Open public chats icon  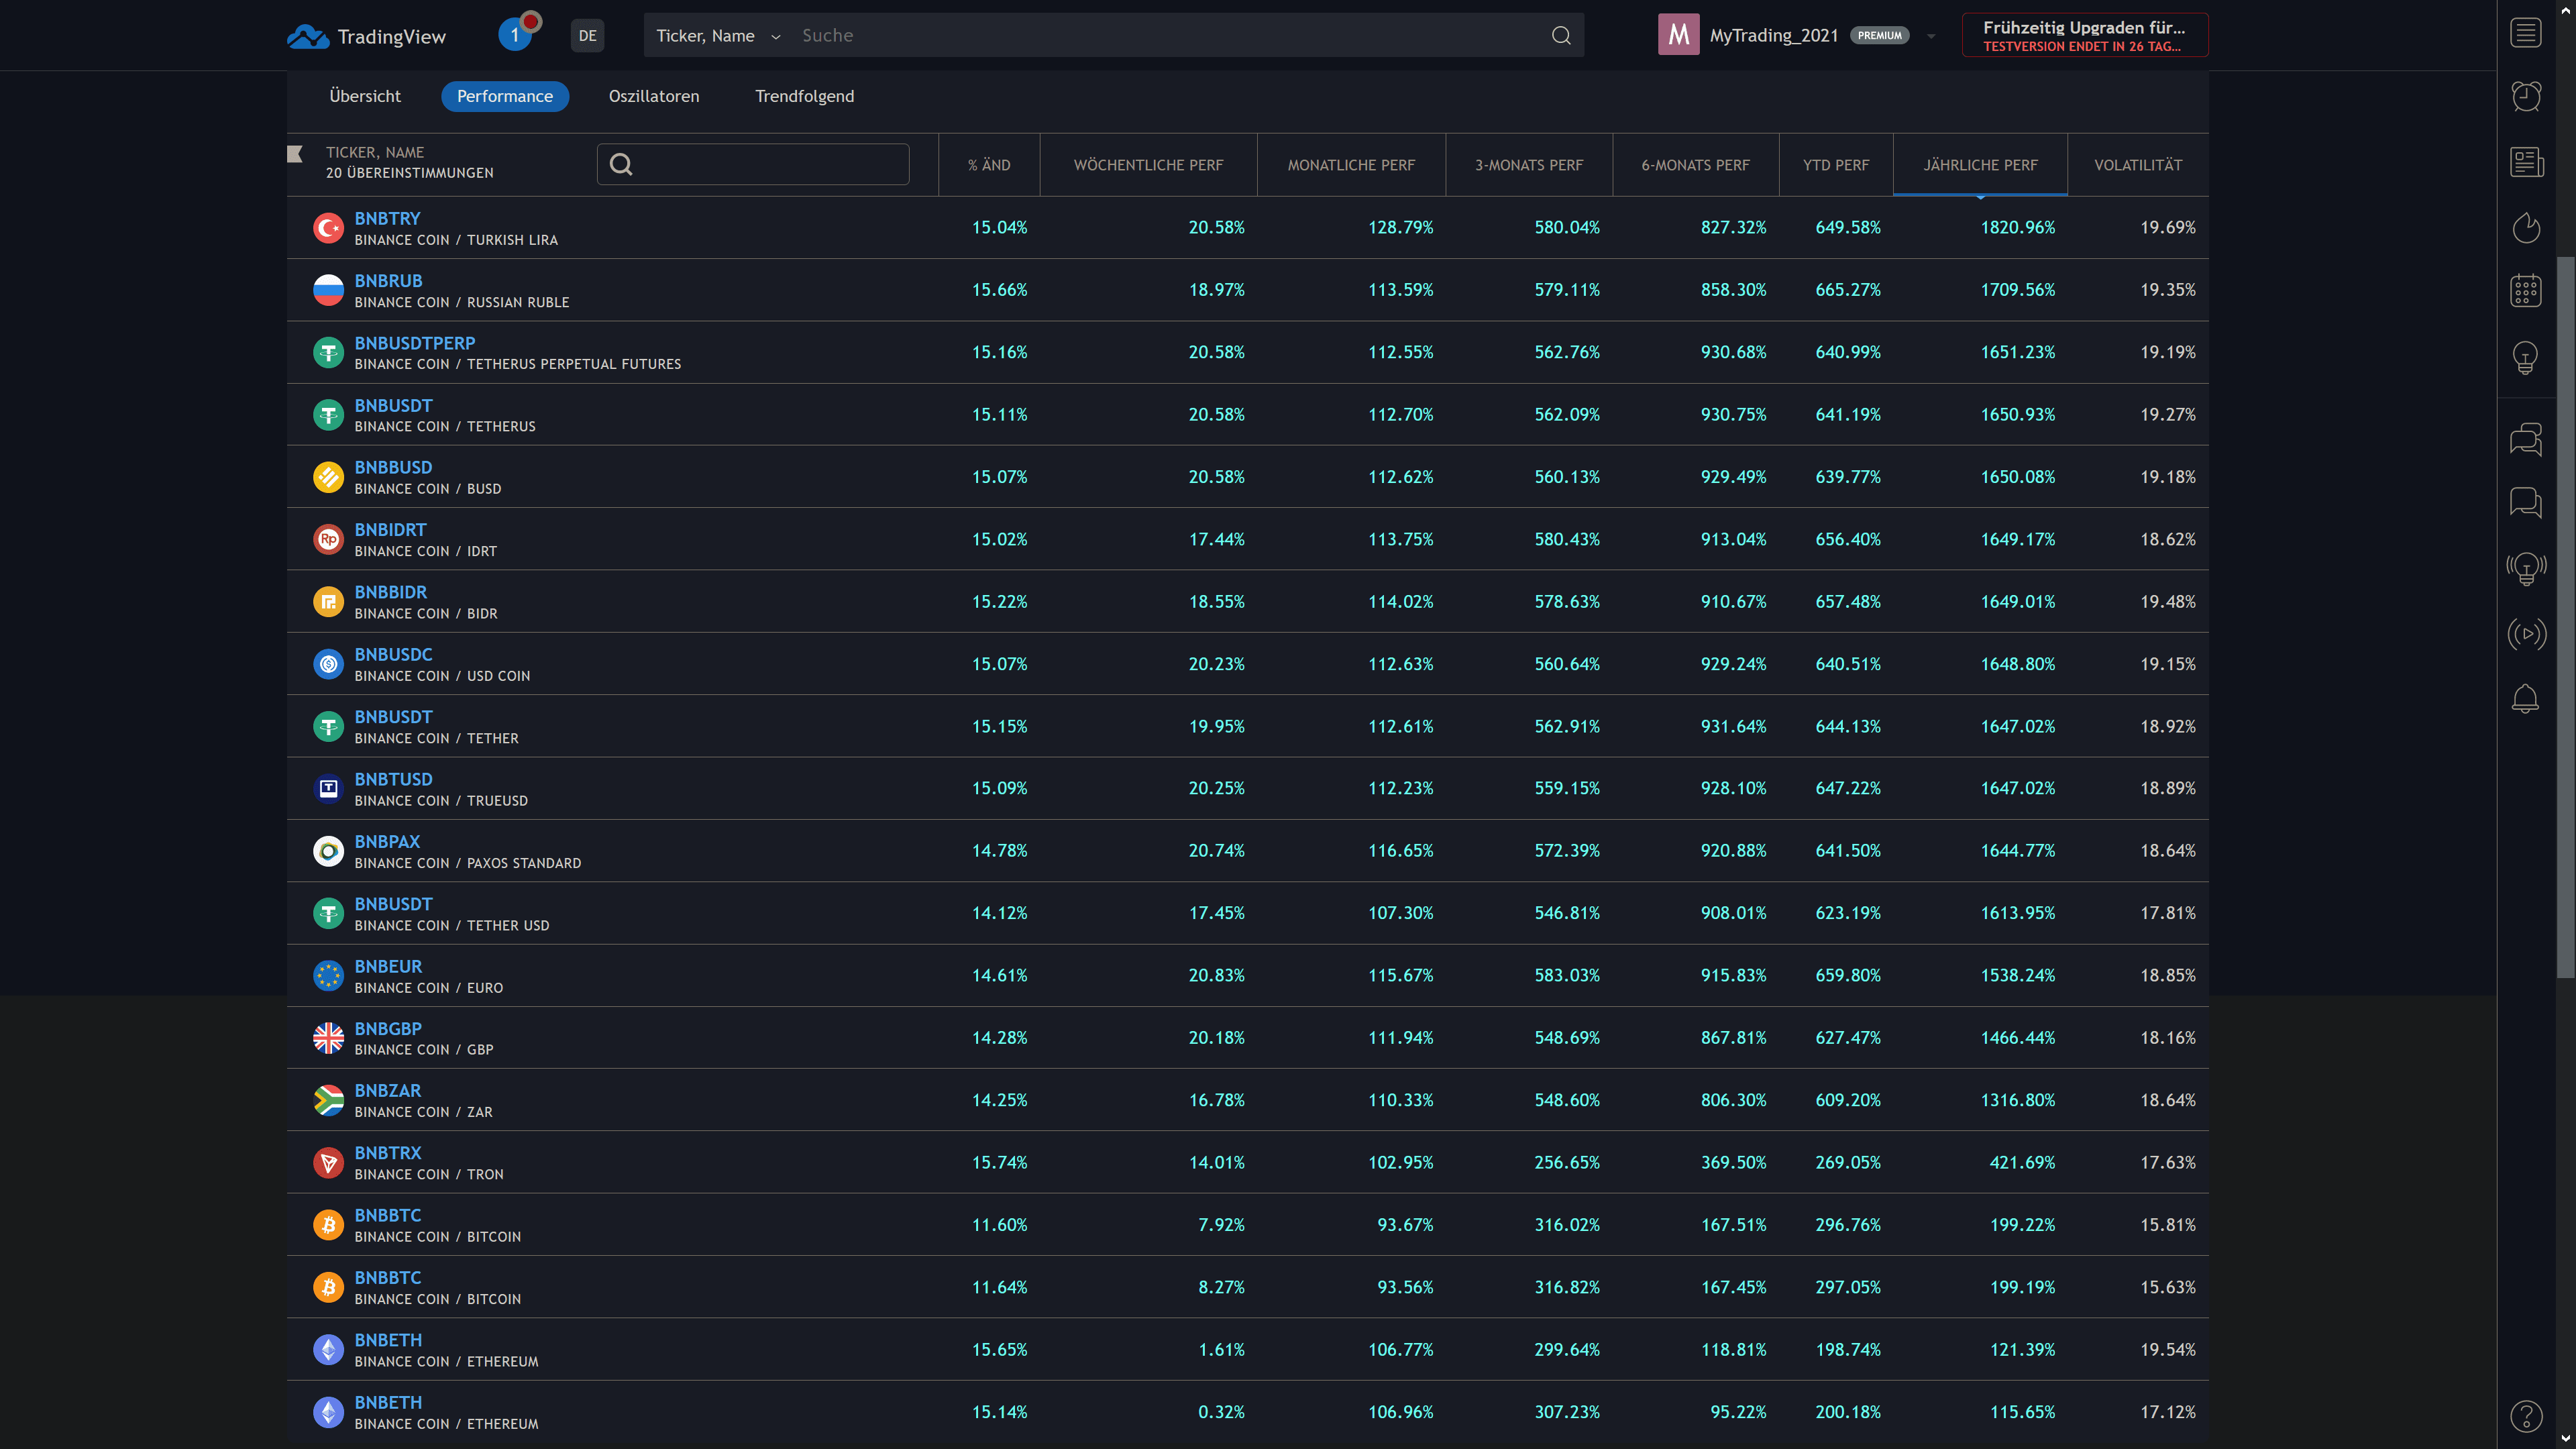[2526, 439]
